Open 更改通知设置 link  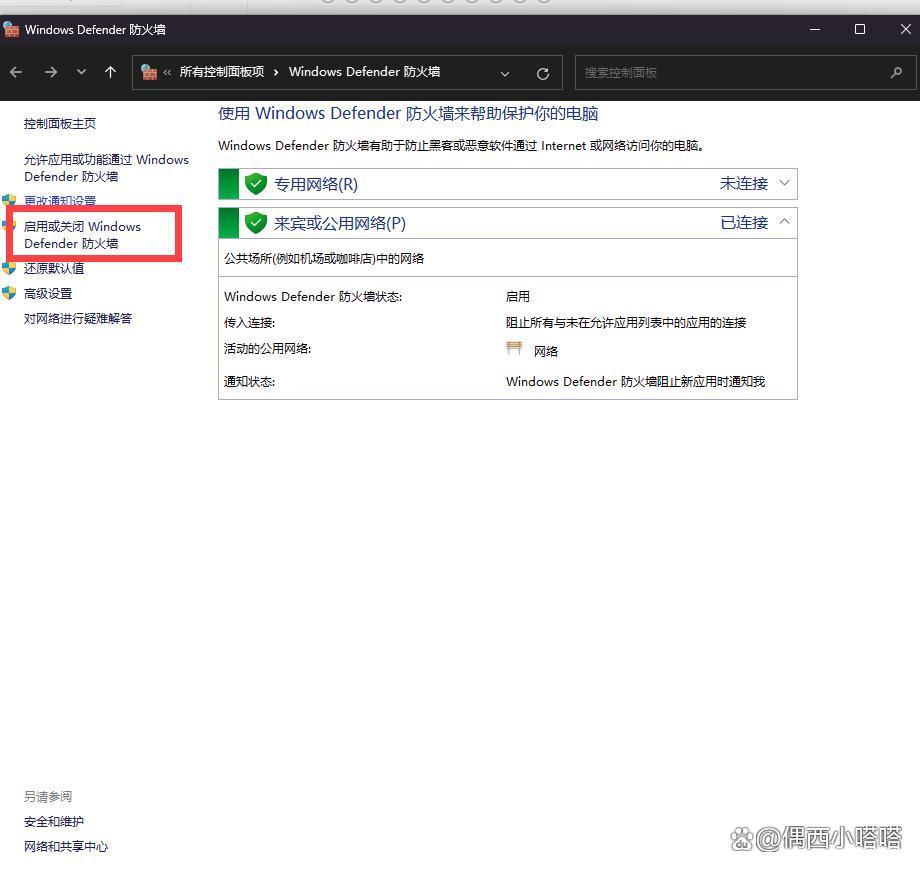click(60, 200)
